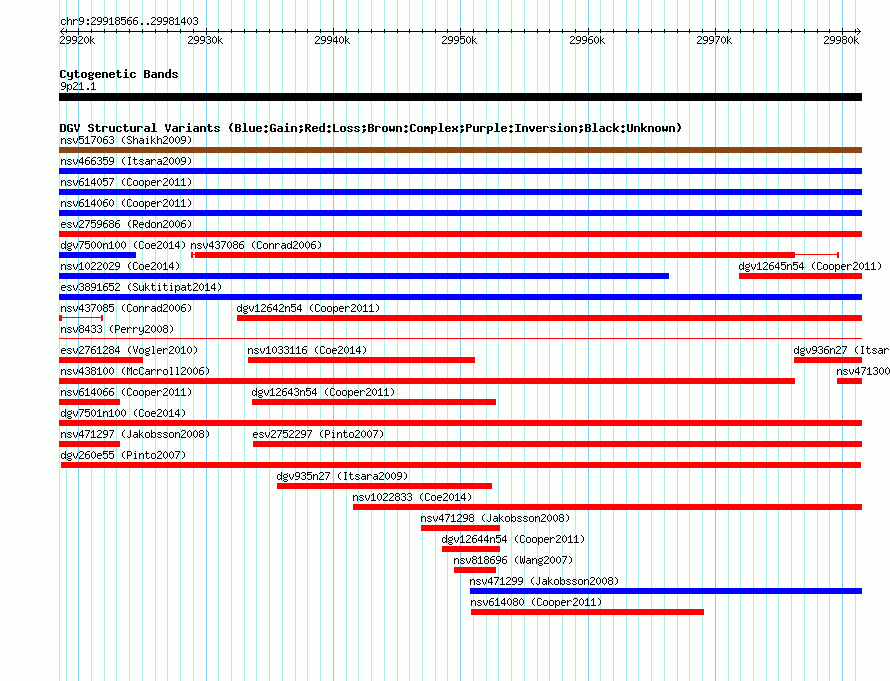Screen dimensions: 890x681
Task: Open nsv614057 (Cooper2011) variant label
Action: [x=126, y=182]
